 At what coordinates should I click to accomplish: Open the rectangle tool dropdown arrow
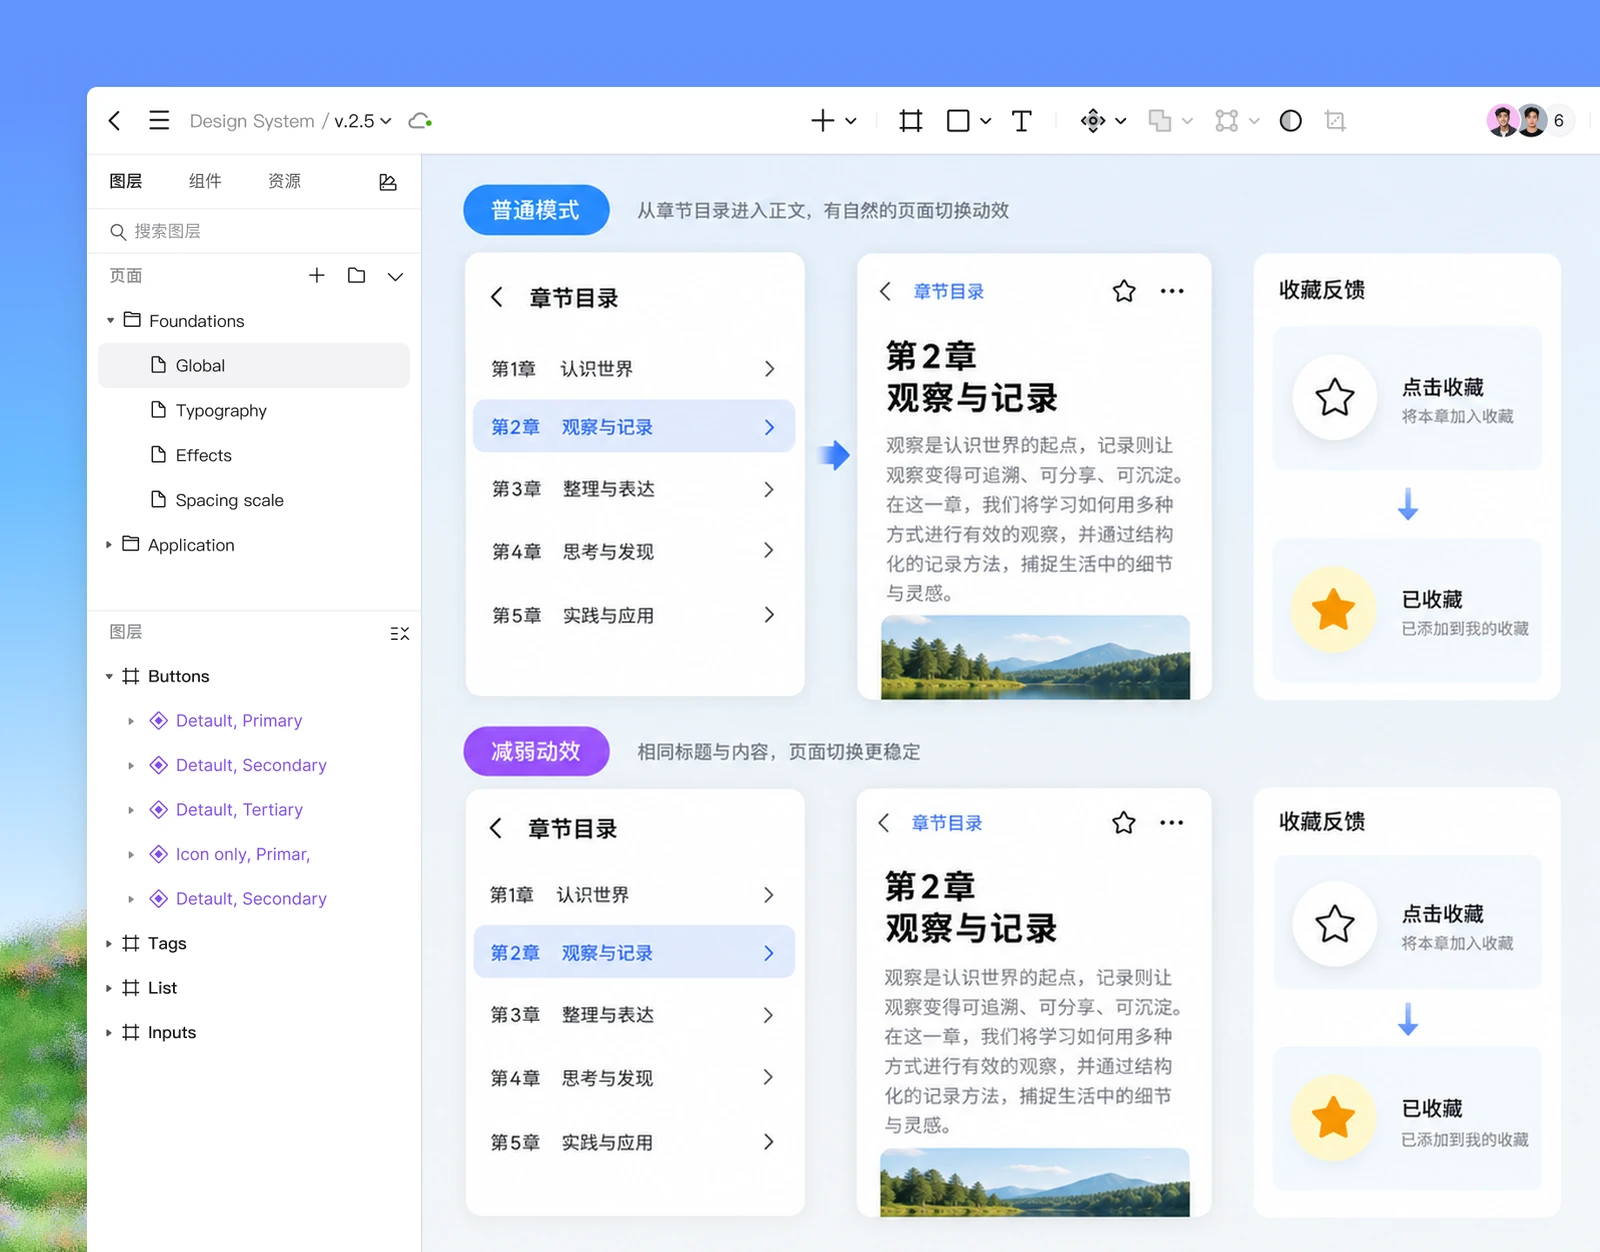click(985, 121)
